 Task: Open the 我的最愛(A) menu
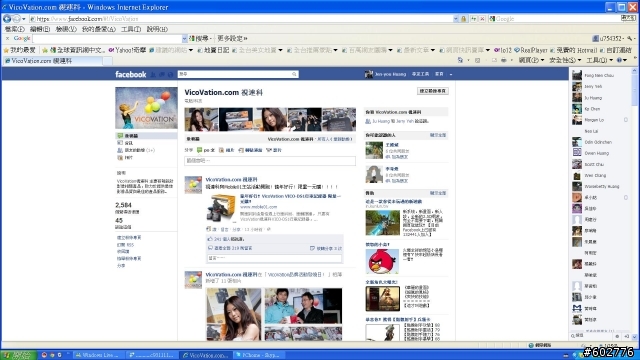[99, 29]
